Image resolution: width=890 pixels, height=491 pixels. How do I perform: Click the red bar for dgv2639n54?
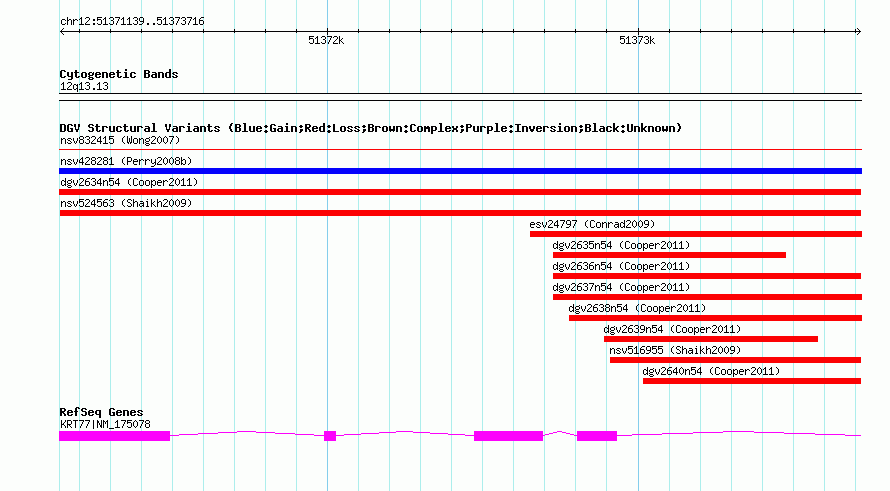click(711, 339)
